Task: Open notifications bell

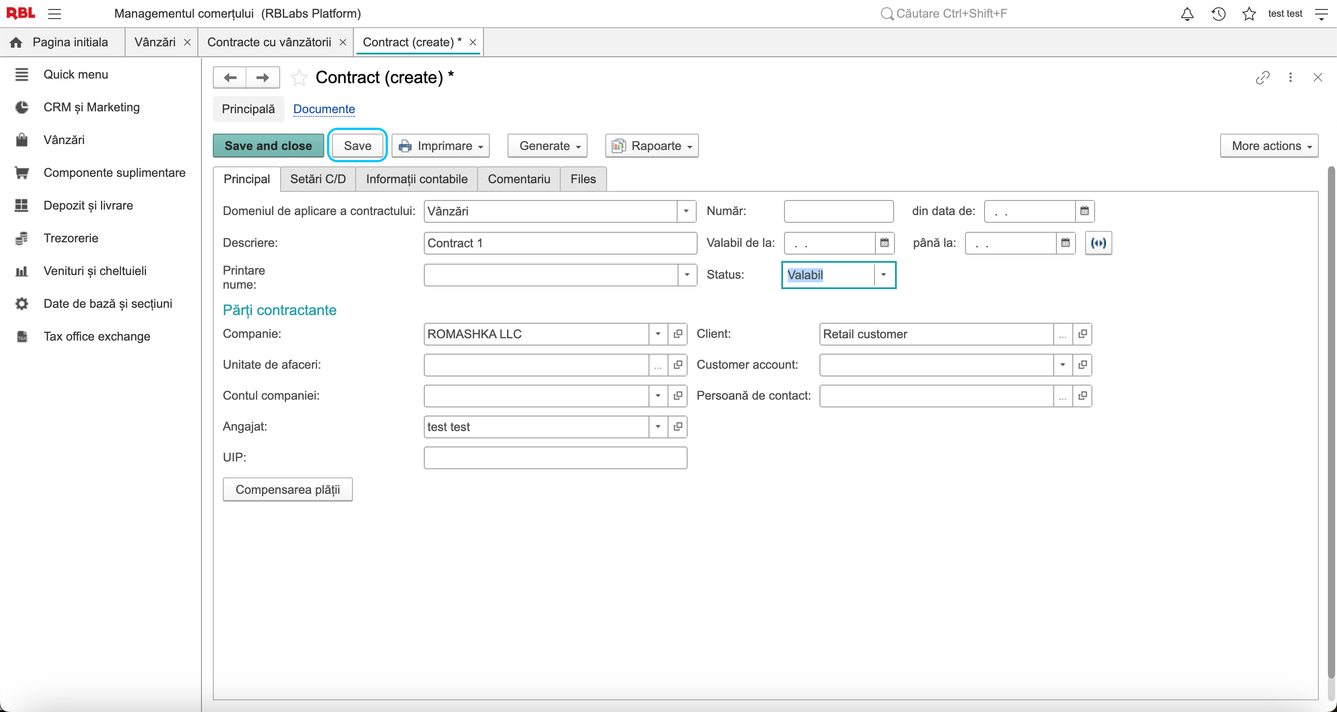Action: pyautogui.click(x=1187, y=14)
